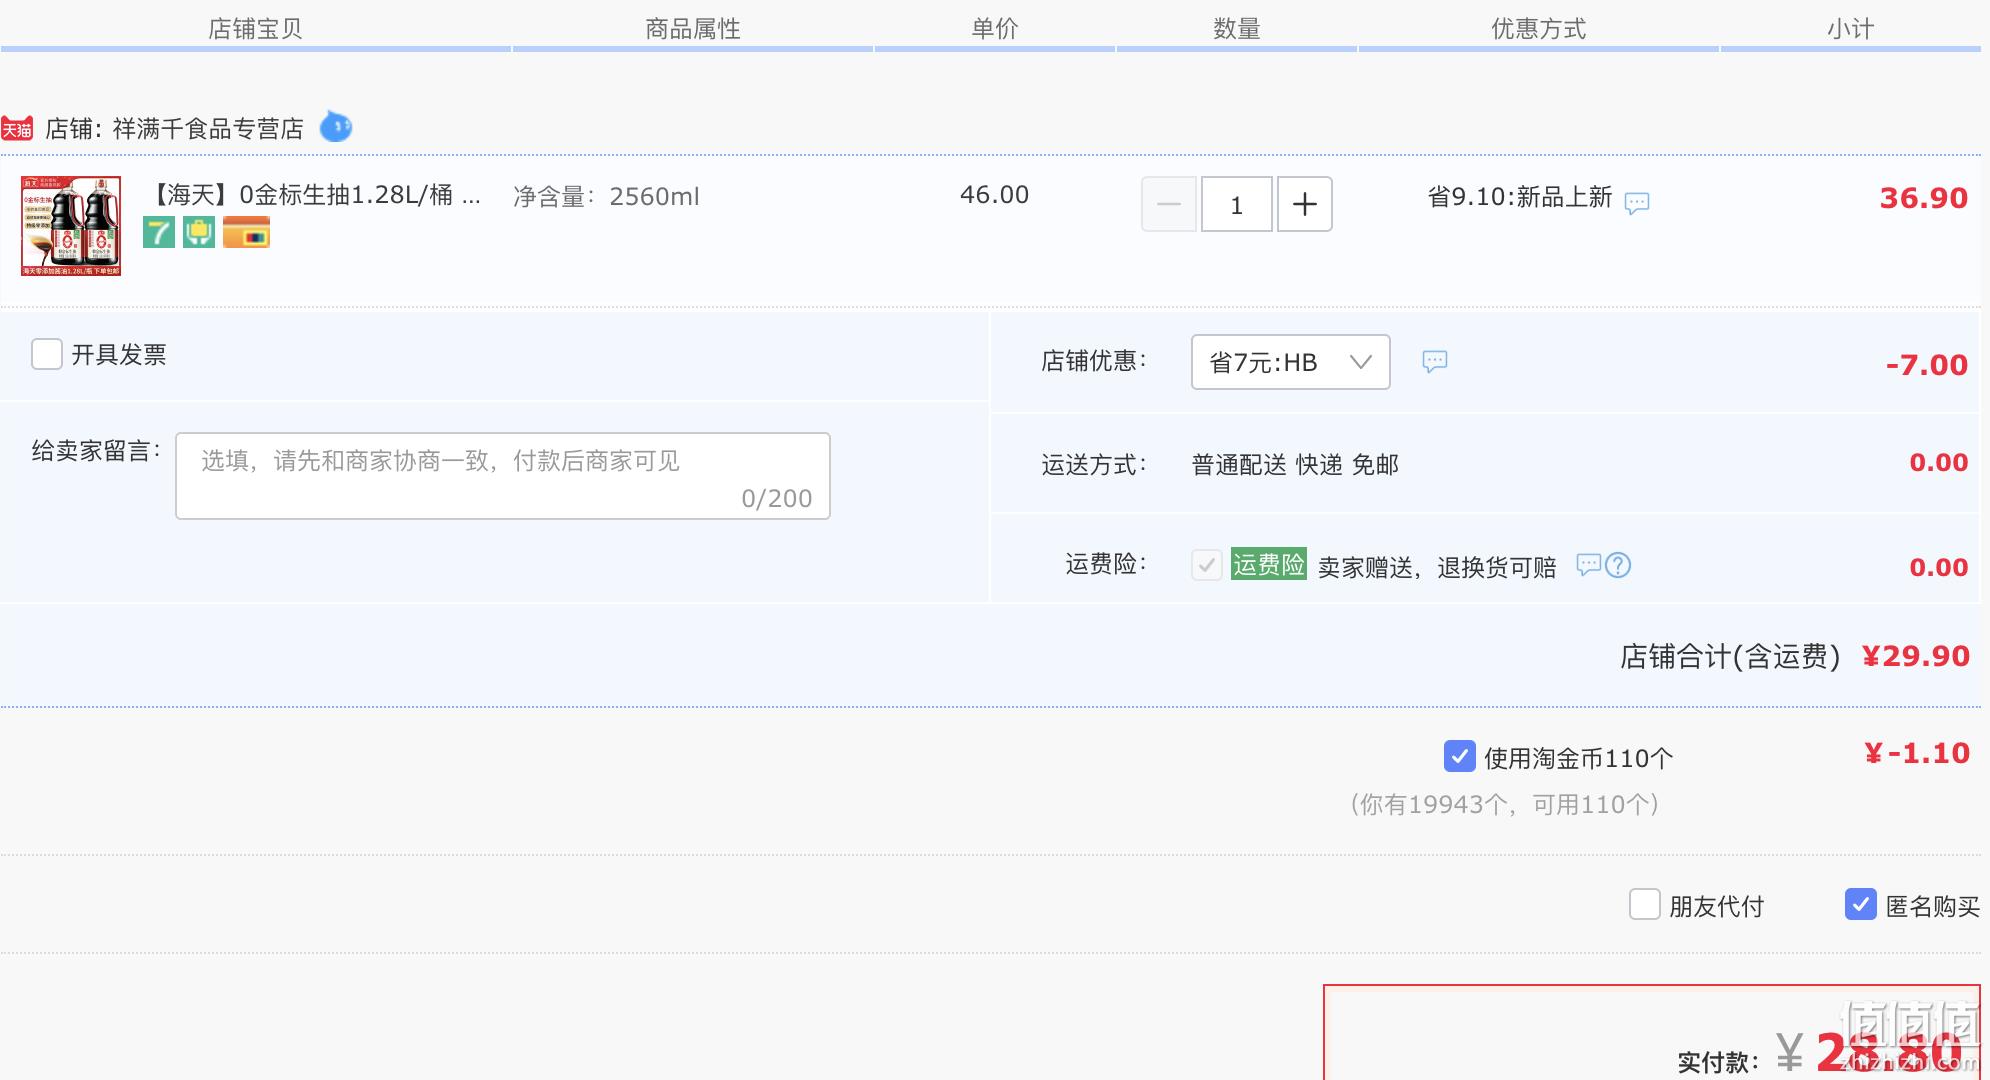Viewport: 1990px width, 1080px height.
Task: Decrease quantity with the minus button
Action: pos(1169,204)
